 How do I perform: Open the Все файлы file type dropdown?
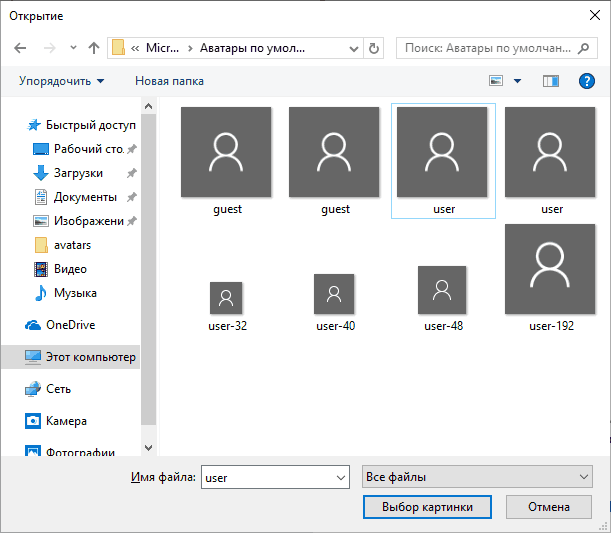[x=477, y=477]
